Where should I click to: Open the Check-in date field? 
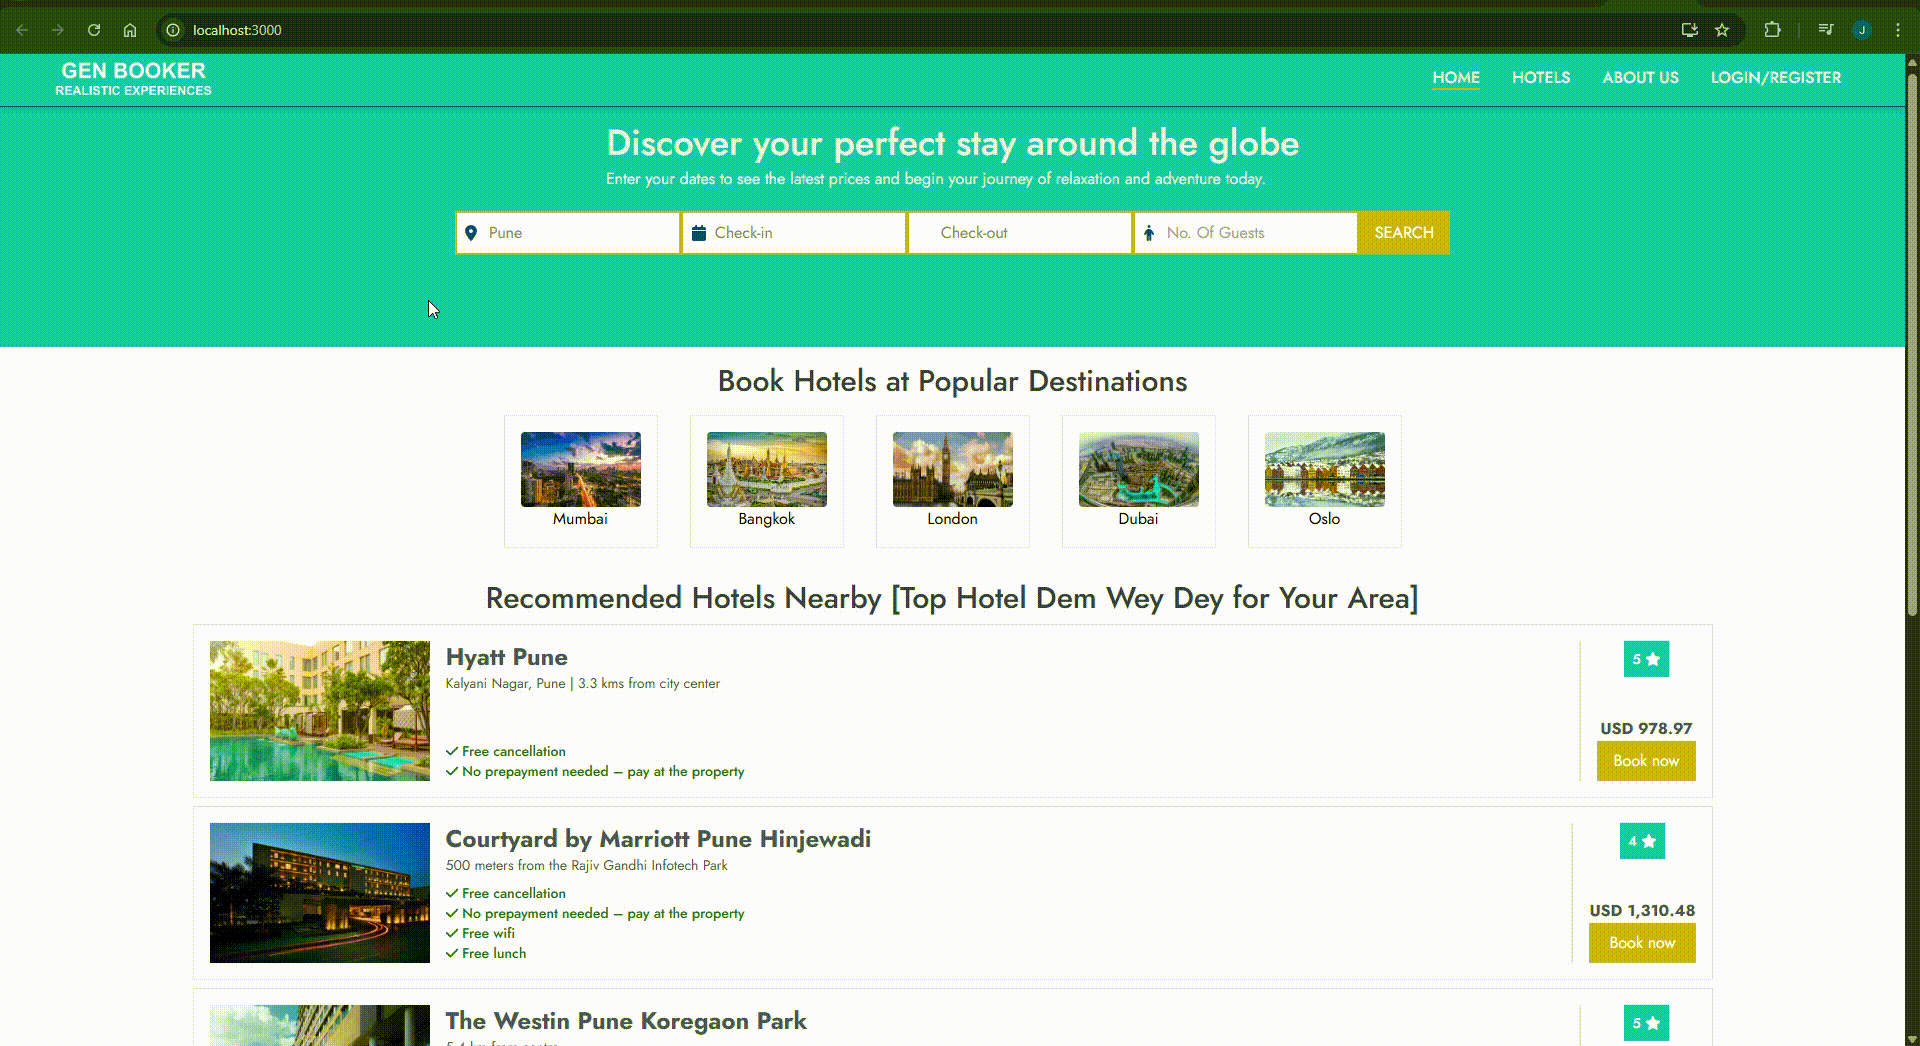click(794, 233)
